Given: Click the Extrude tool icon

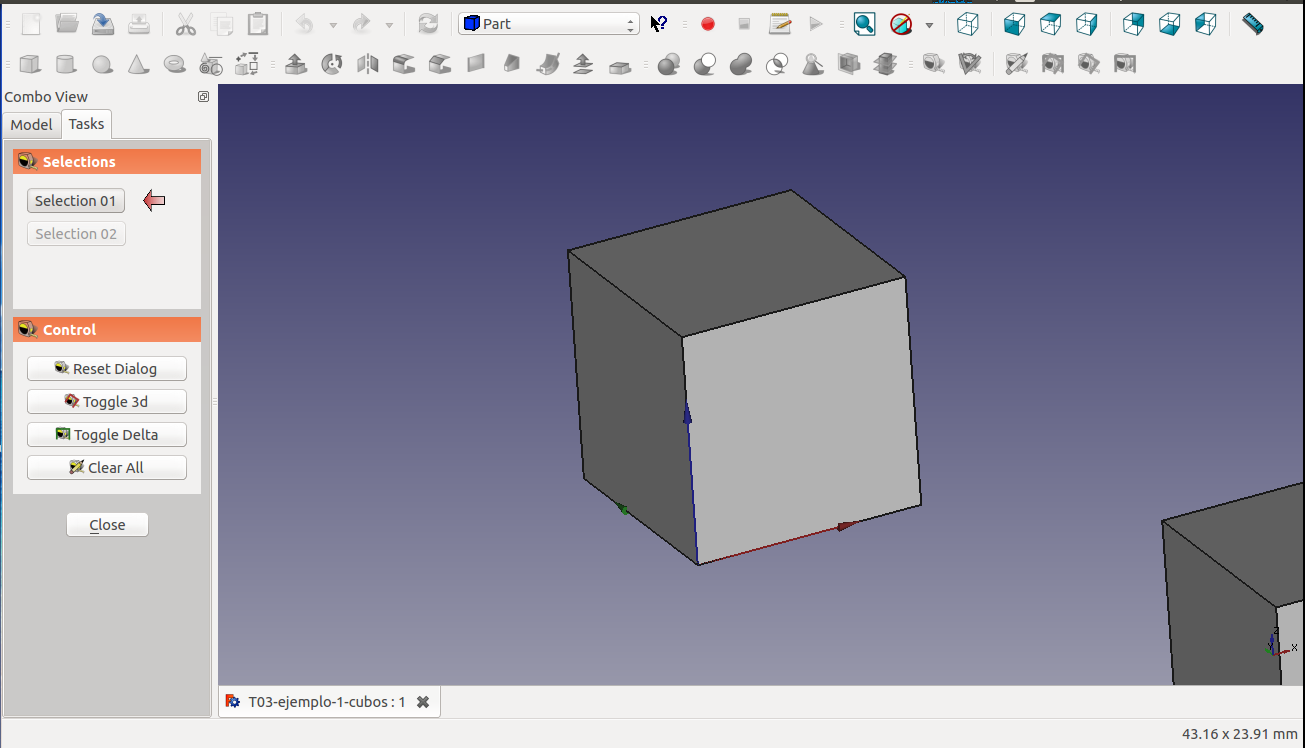Looking at the screenshot, I should coord(296,65).
